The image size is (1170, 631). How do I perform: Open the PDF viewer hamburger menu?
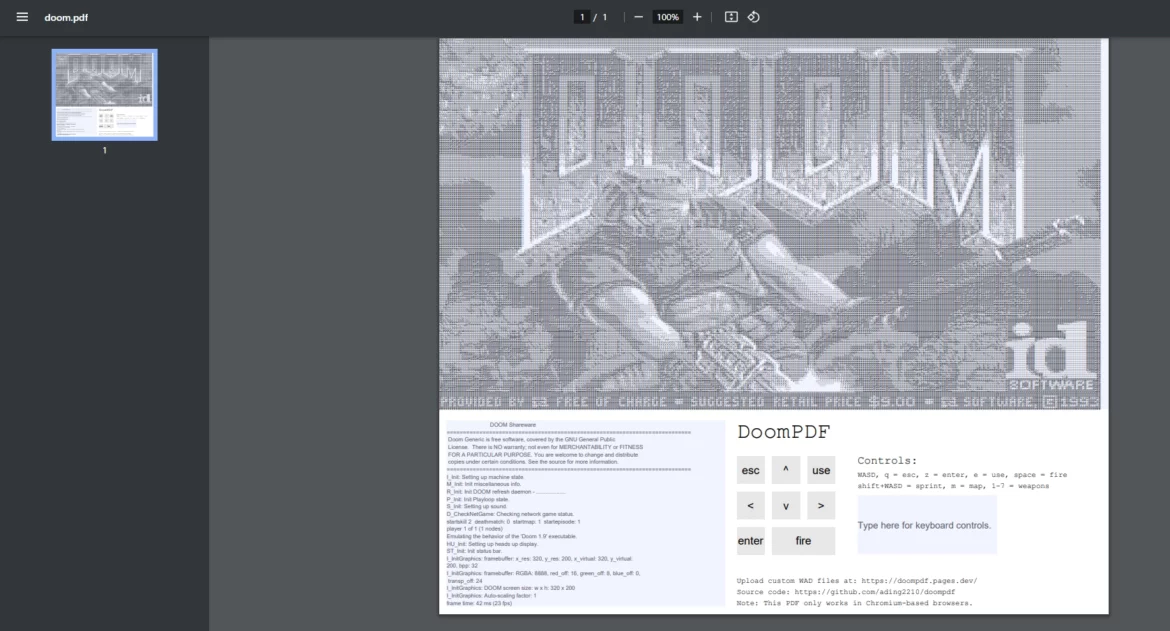click(x=22, y=16)
